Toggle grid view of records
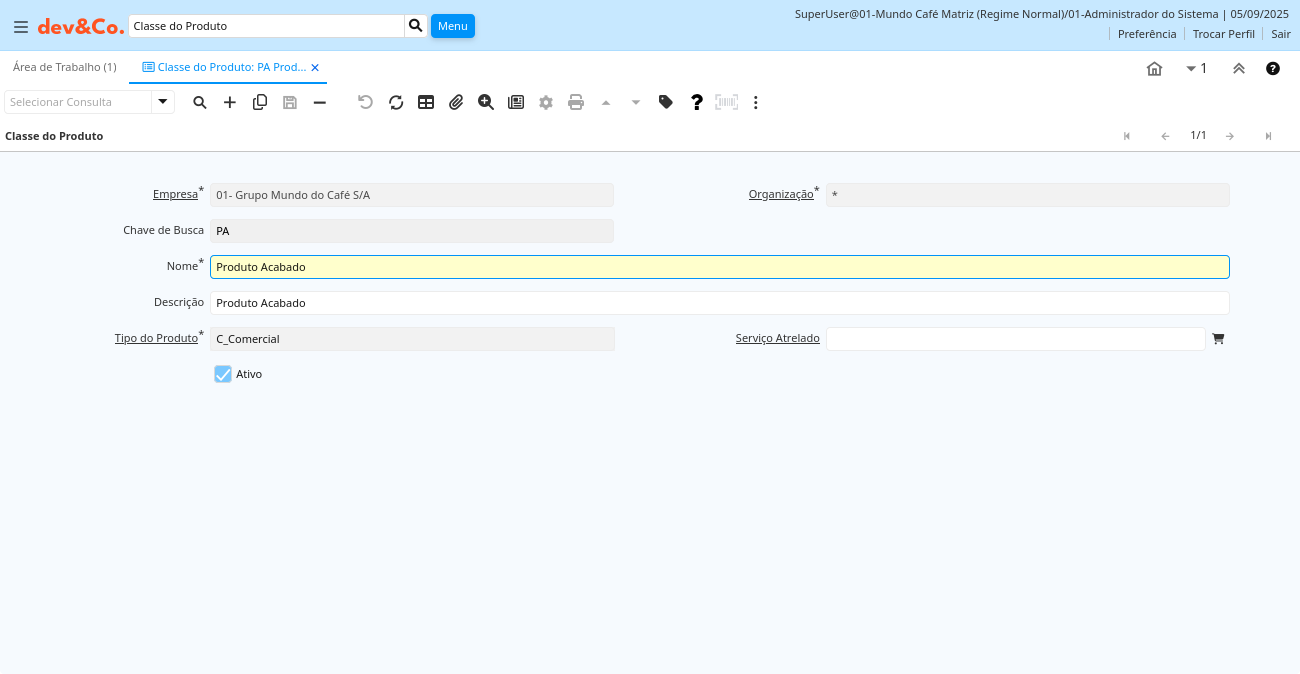 [x=426, y=102]
